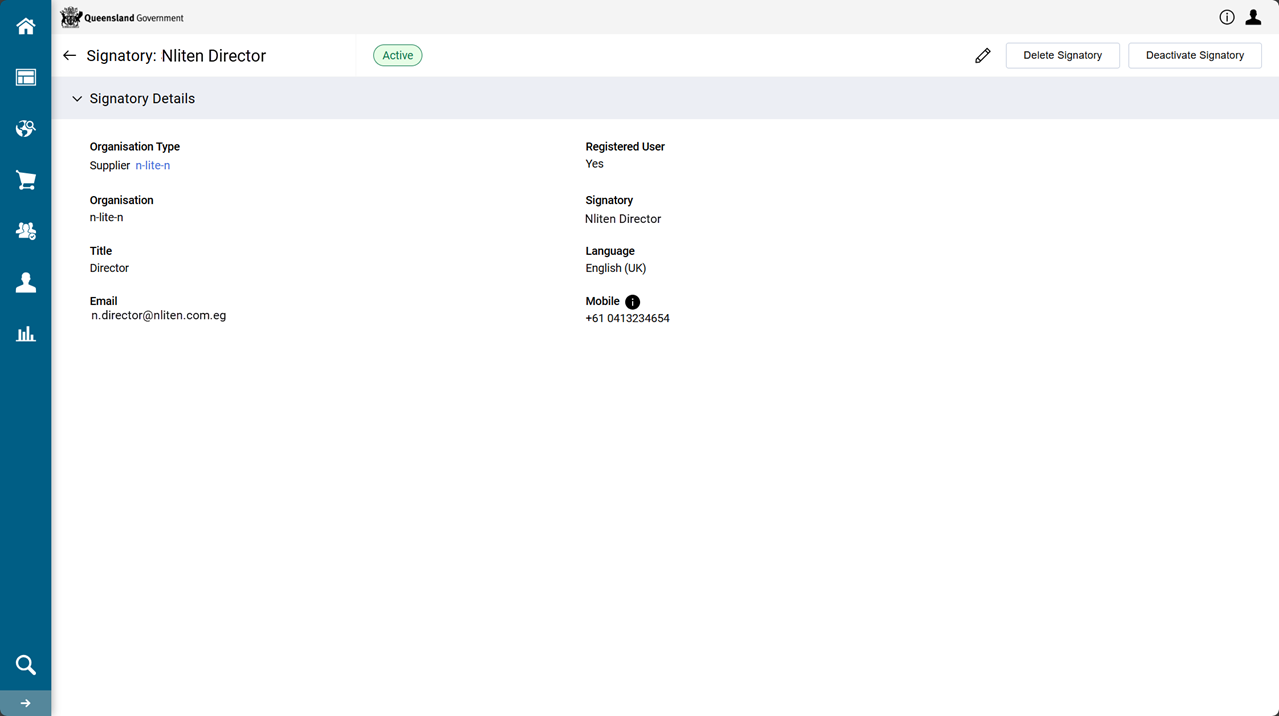Click the info icon beside Mobile
Viewport: 1279px width, 716px height.
tap(632, 302)
